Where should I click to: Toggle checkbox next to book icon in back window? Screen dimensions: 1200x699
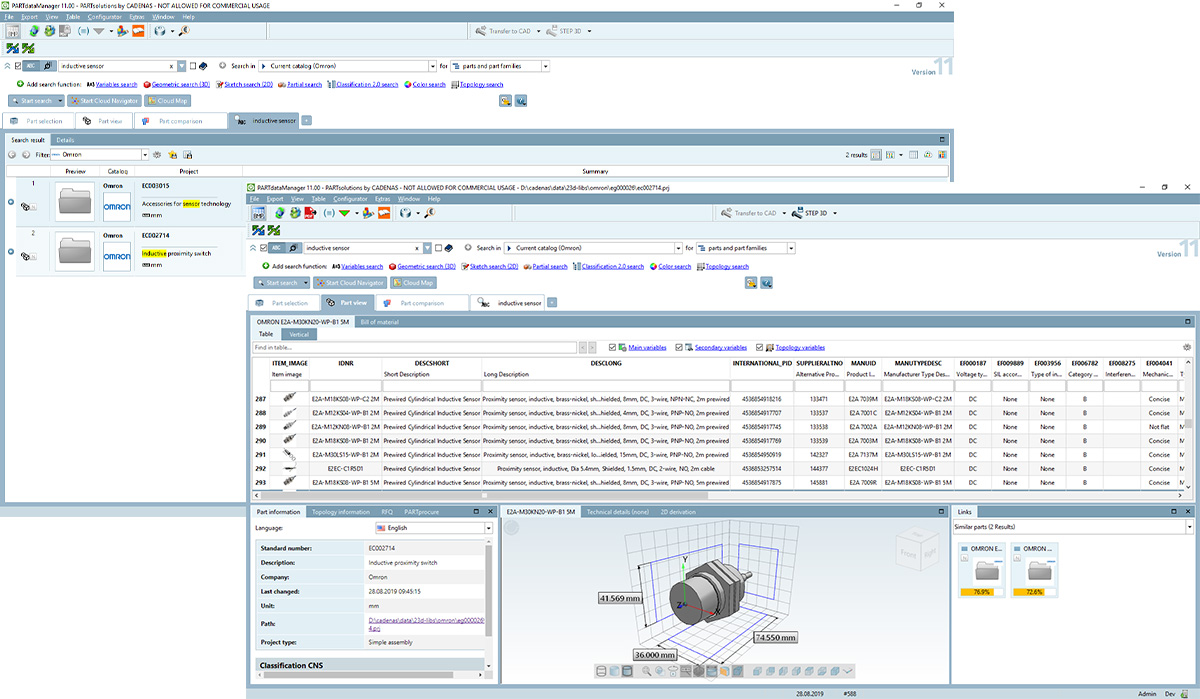tap(192, 66)
